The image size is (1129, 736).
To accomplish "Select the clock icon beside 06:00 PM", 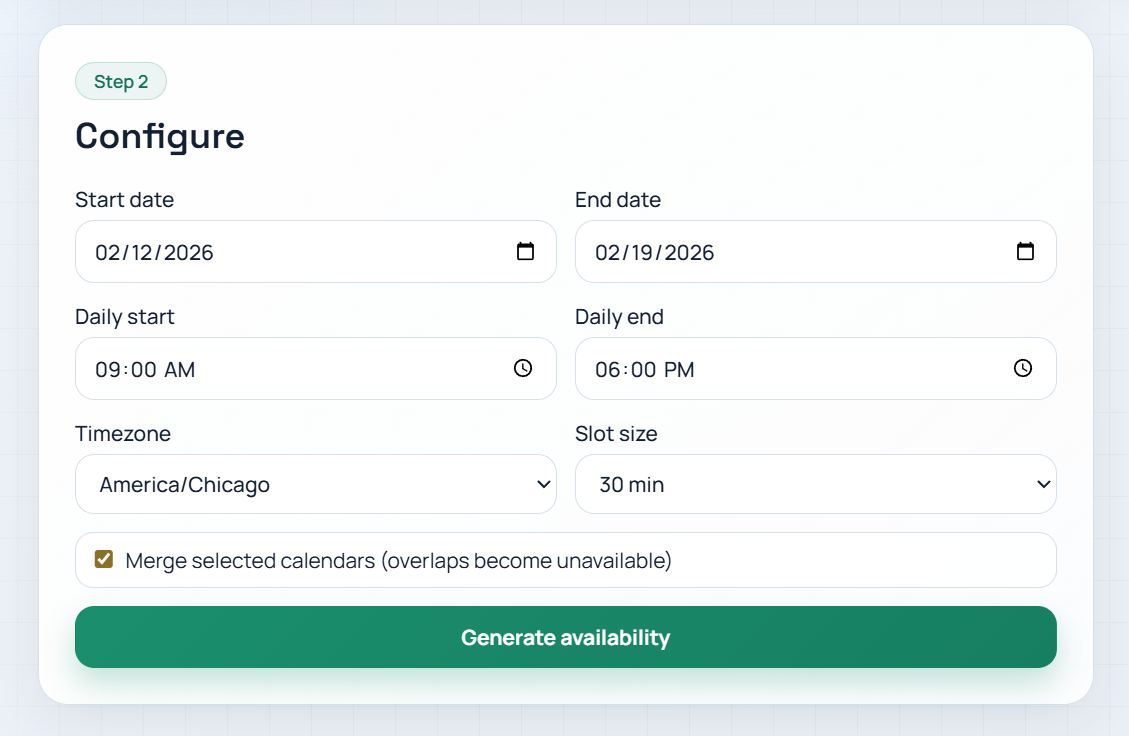I will click(x=1023, y=368).
